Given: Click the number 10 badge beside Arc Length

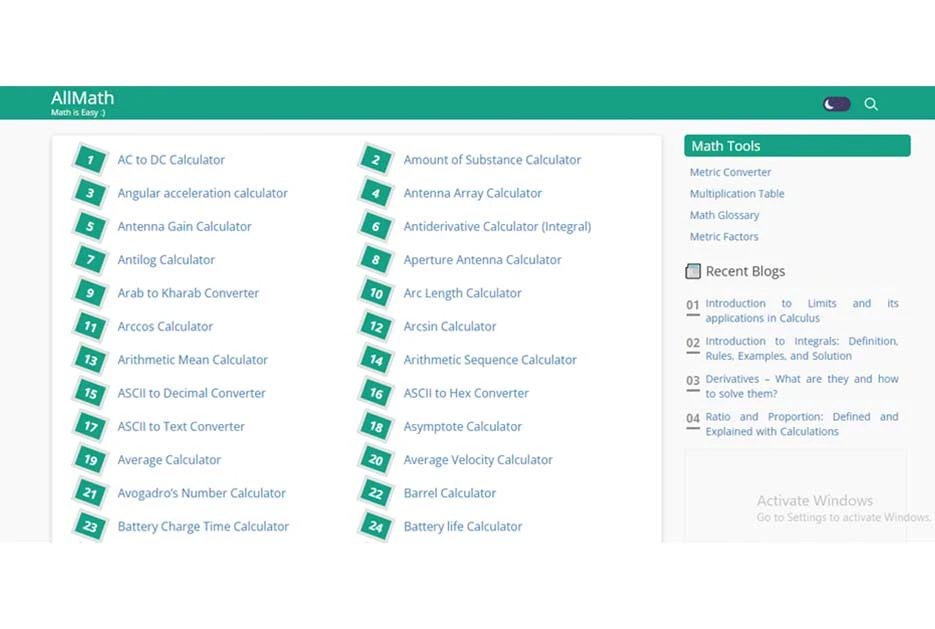Looking at the screenshot, I should 376,294.
